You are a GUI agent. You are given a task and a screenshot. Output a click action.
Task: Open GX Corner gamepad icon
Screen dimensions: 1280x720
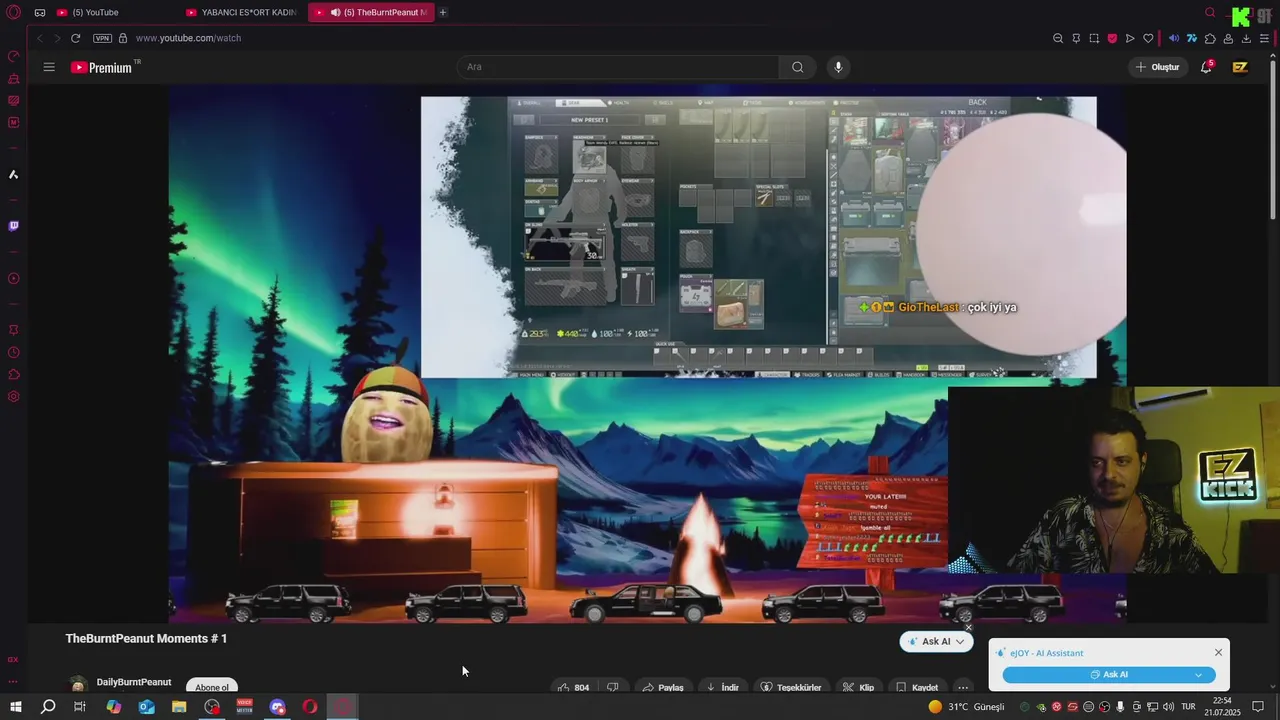[x=39, y=12]
